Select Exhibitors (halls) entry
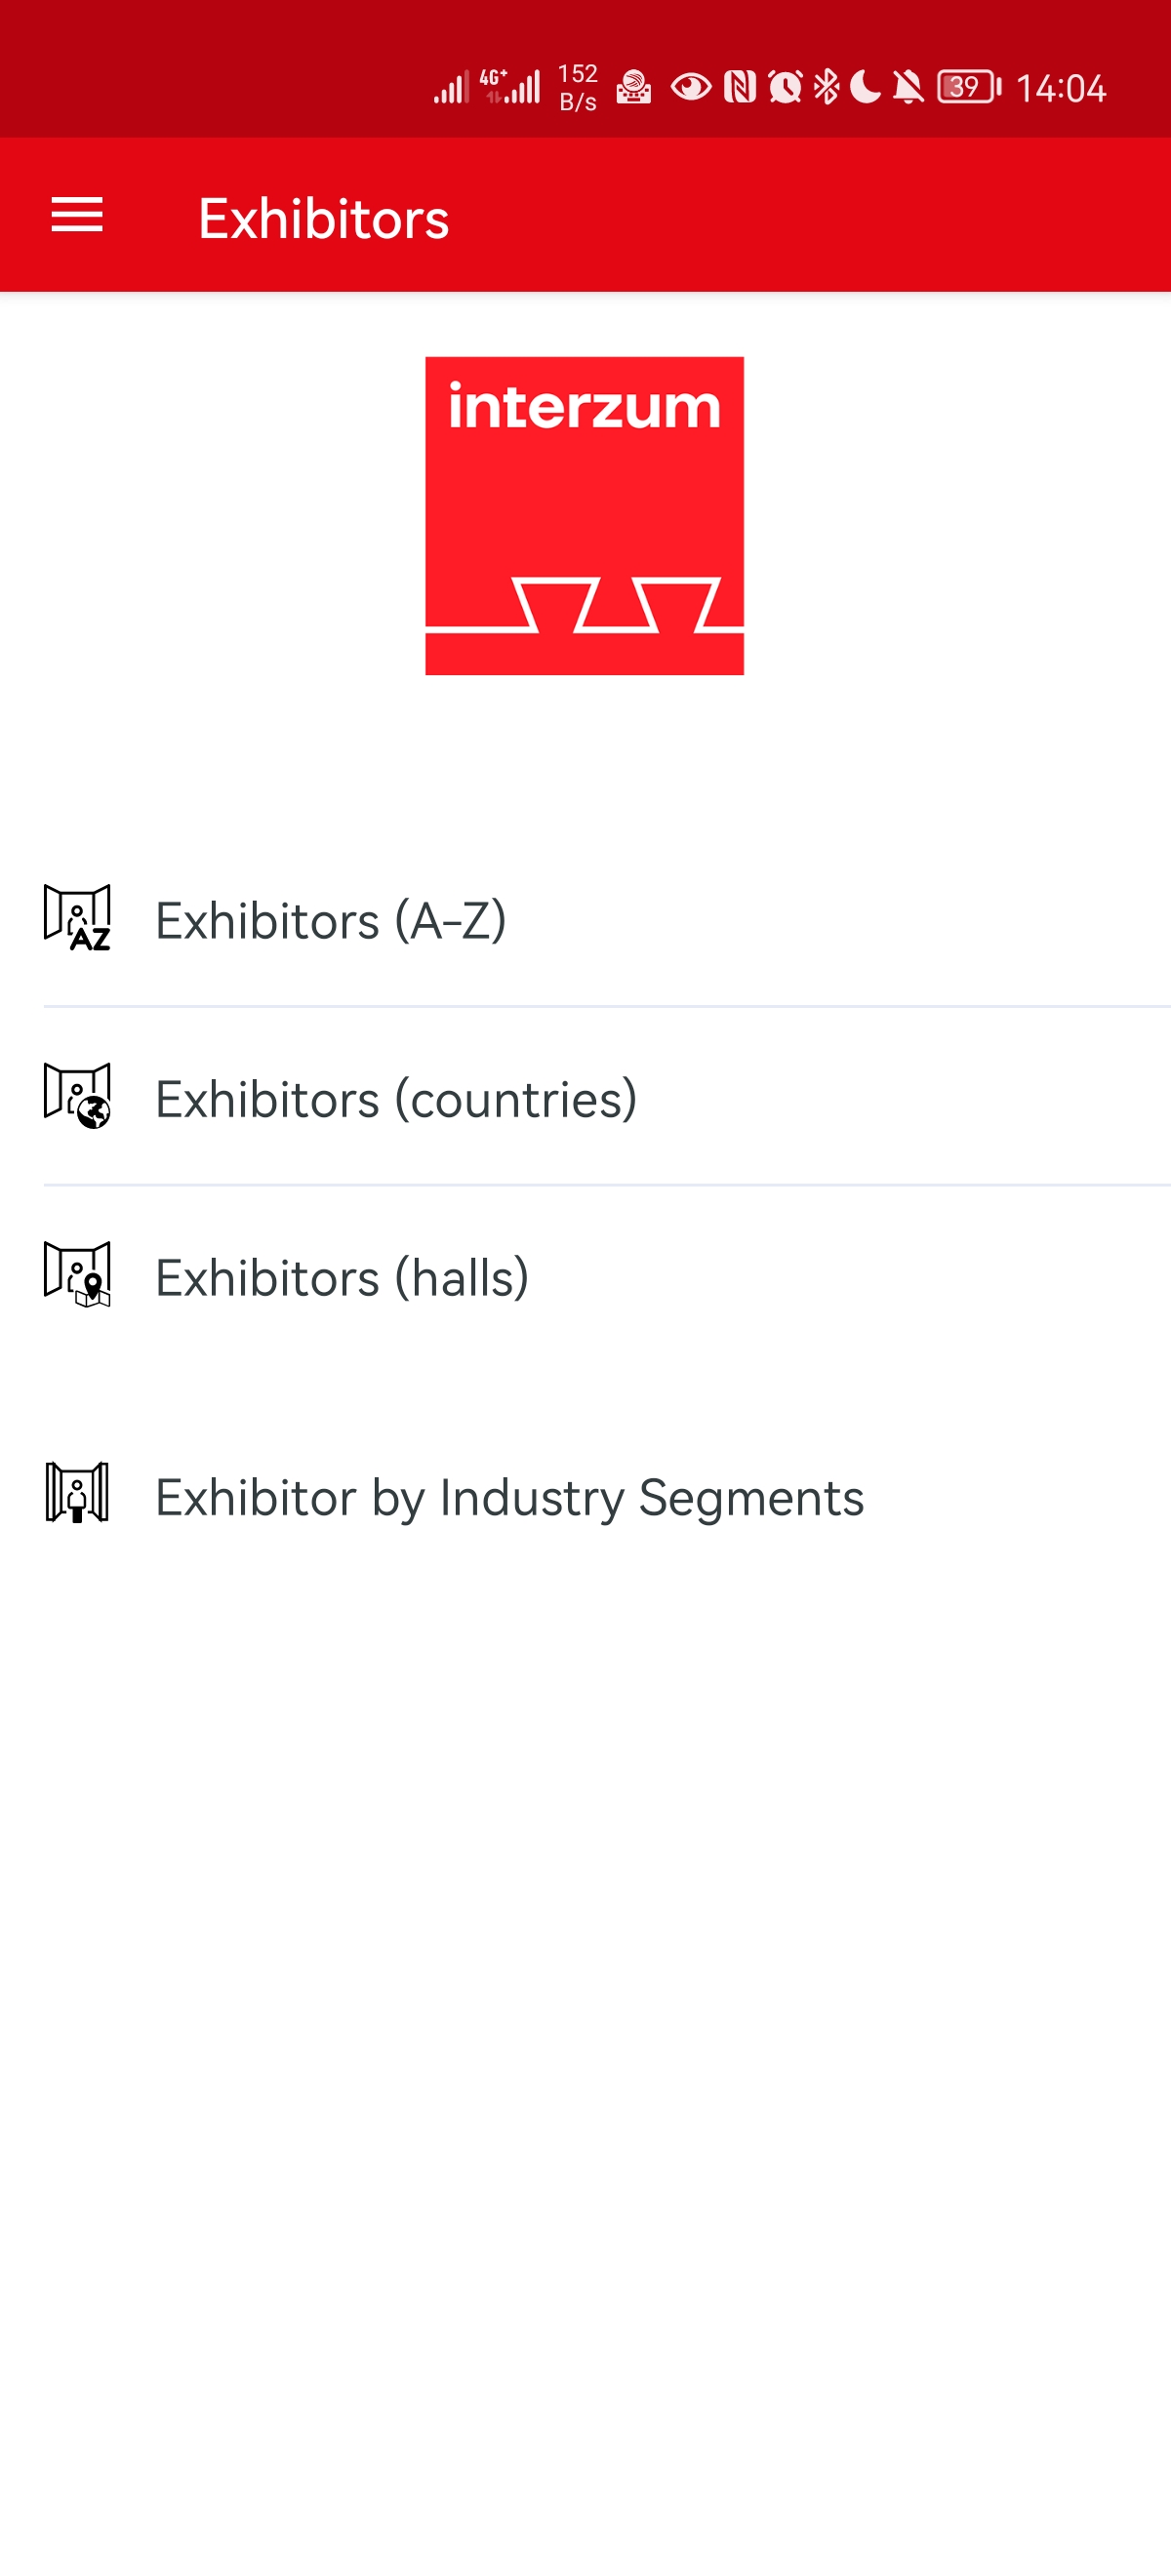The height and width of the screenshot is (2576, 1171). tap(342, 1277)
